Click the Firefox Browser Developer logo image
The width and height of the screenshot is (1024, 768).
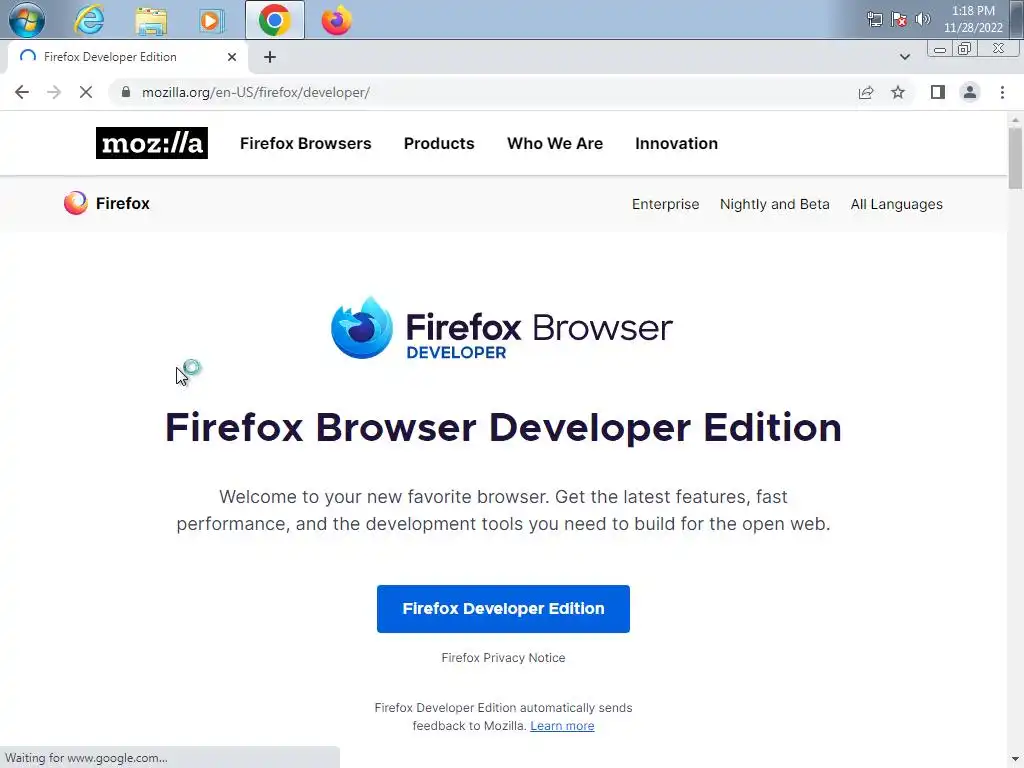click(x=502, y=328)
